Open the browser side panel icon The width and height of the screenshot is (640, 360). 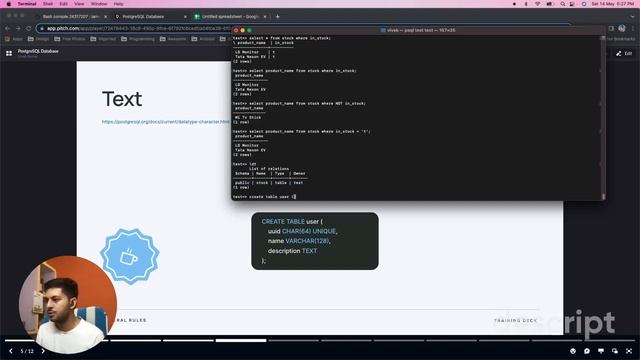click(x=611, y=28)
